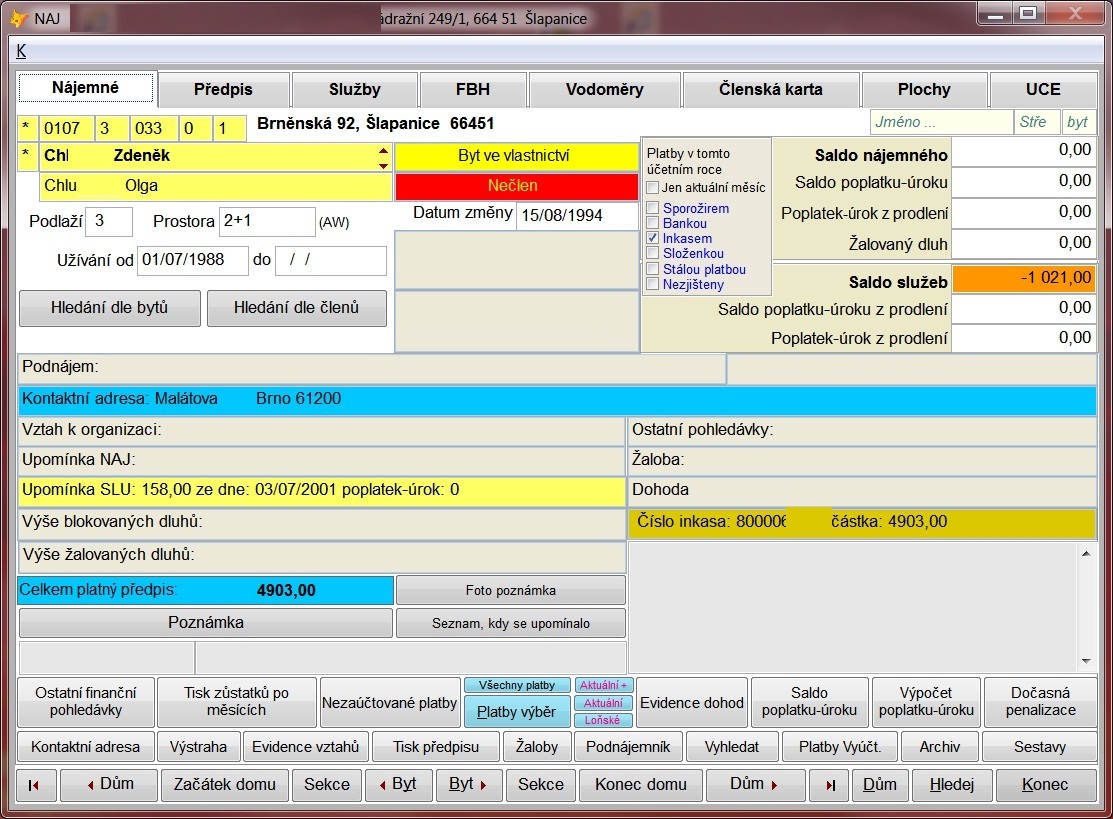
Task: Uncheck the Inkasem checkbox
Action: pos(653,238)
